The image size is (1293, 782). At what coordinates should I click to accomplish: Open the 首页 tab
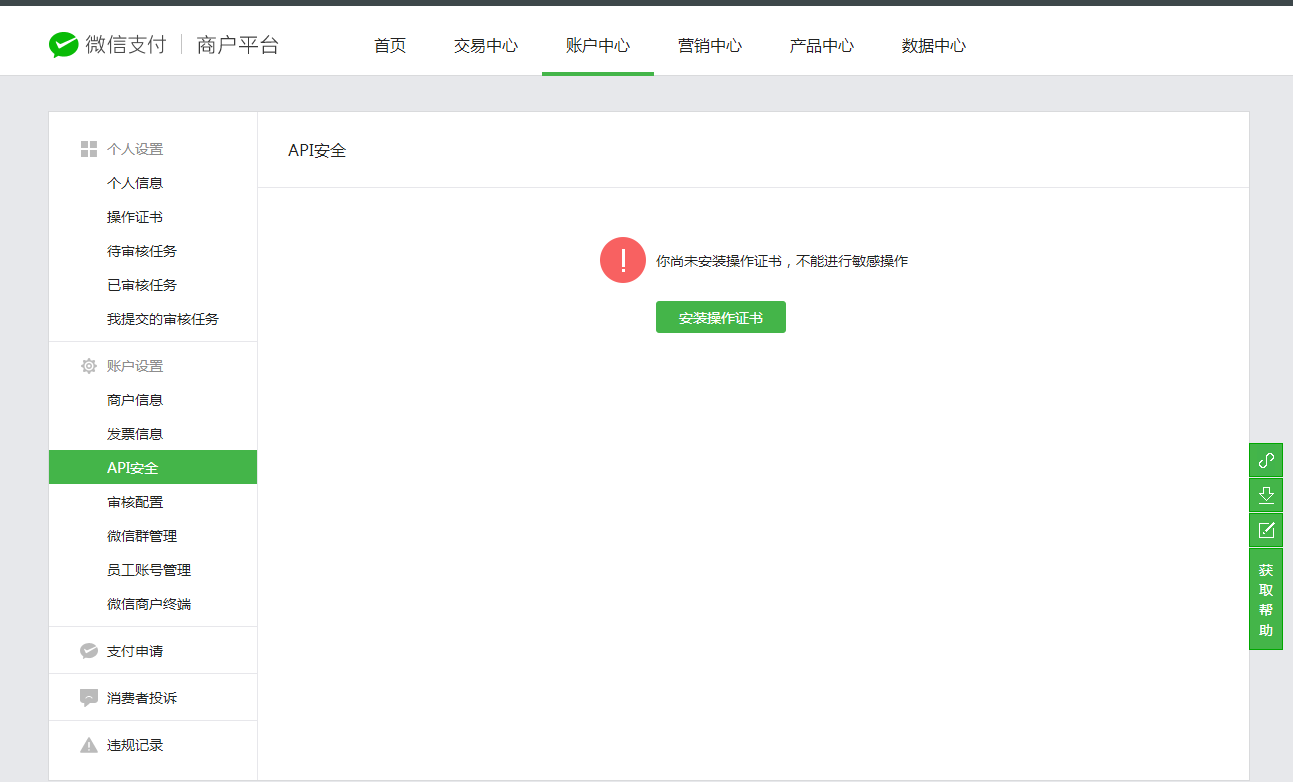390,46
